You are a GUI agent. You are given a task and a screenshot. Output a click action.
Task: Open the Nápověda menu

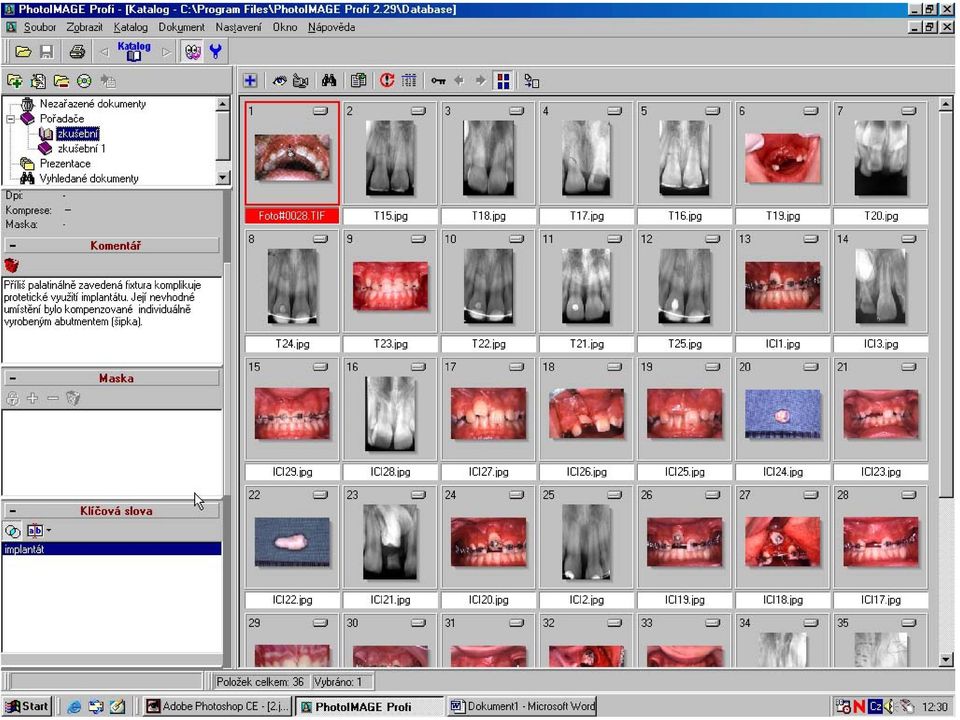coord(331,28)
